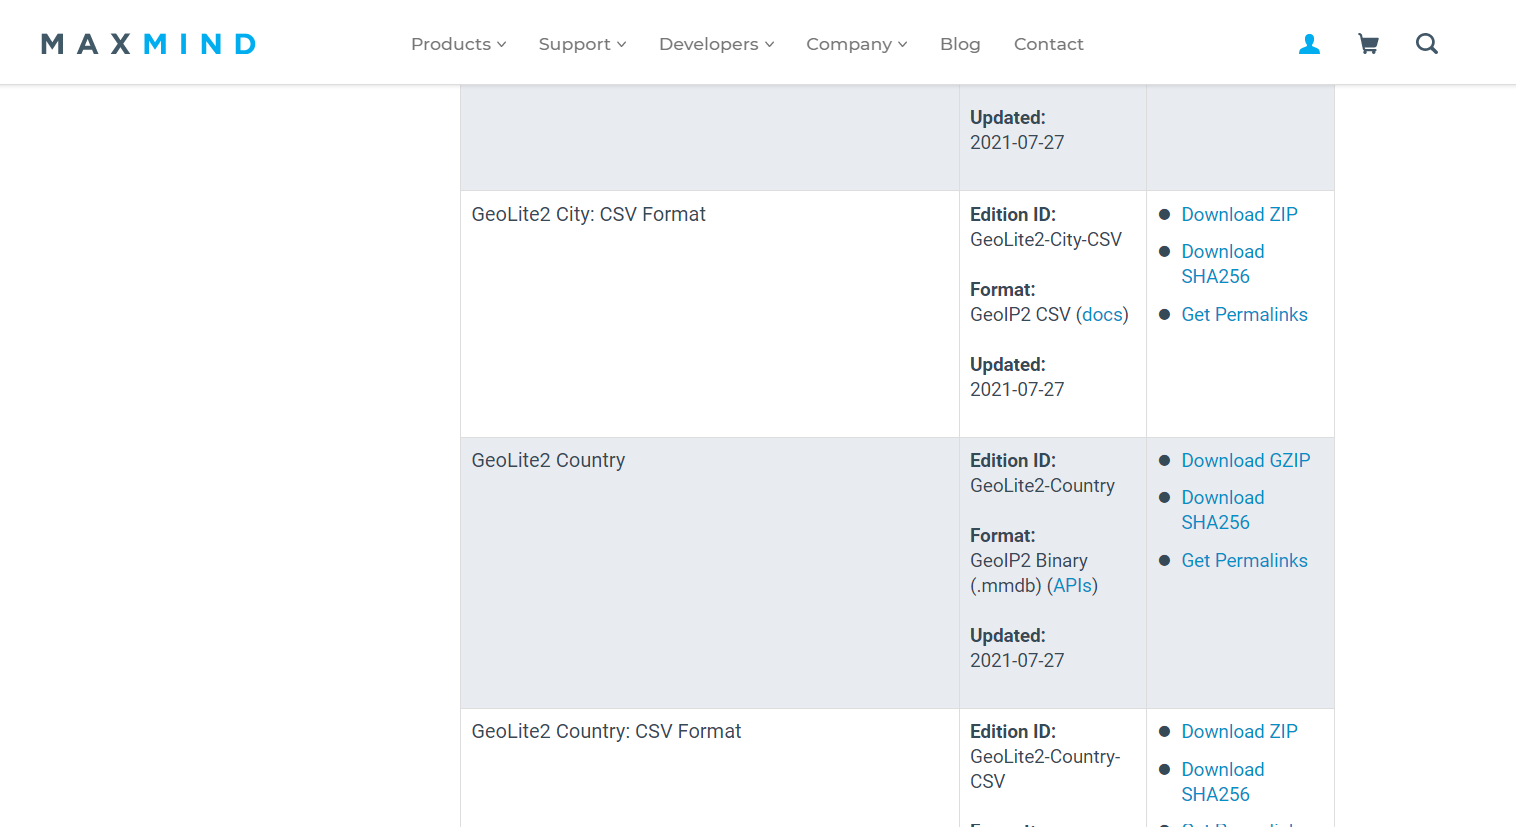The height and width of the screenshot is (827, 1516).
Task: Open docs link for GeoIP2 CSV format
Action: [1102, 314]
